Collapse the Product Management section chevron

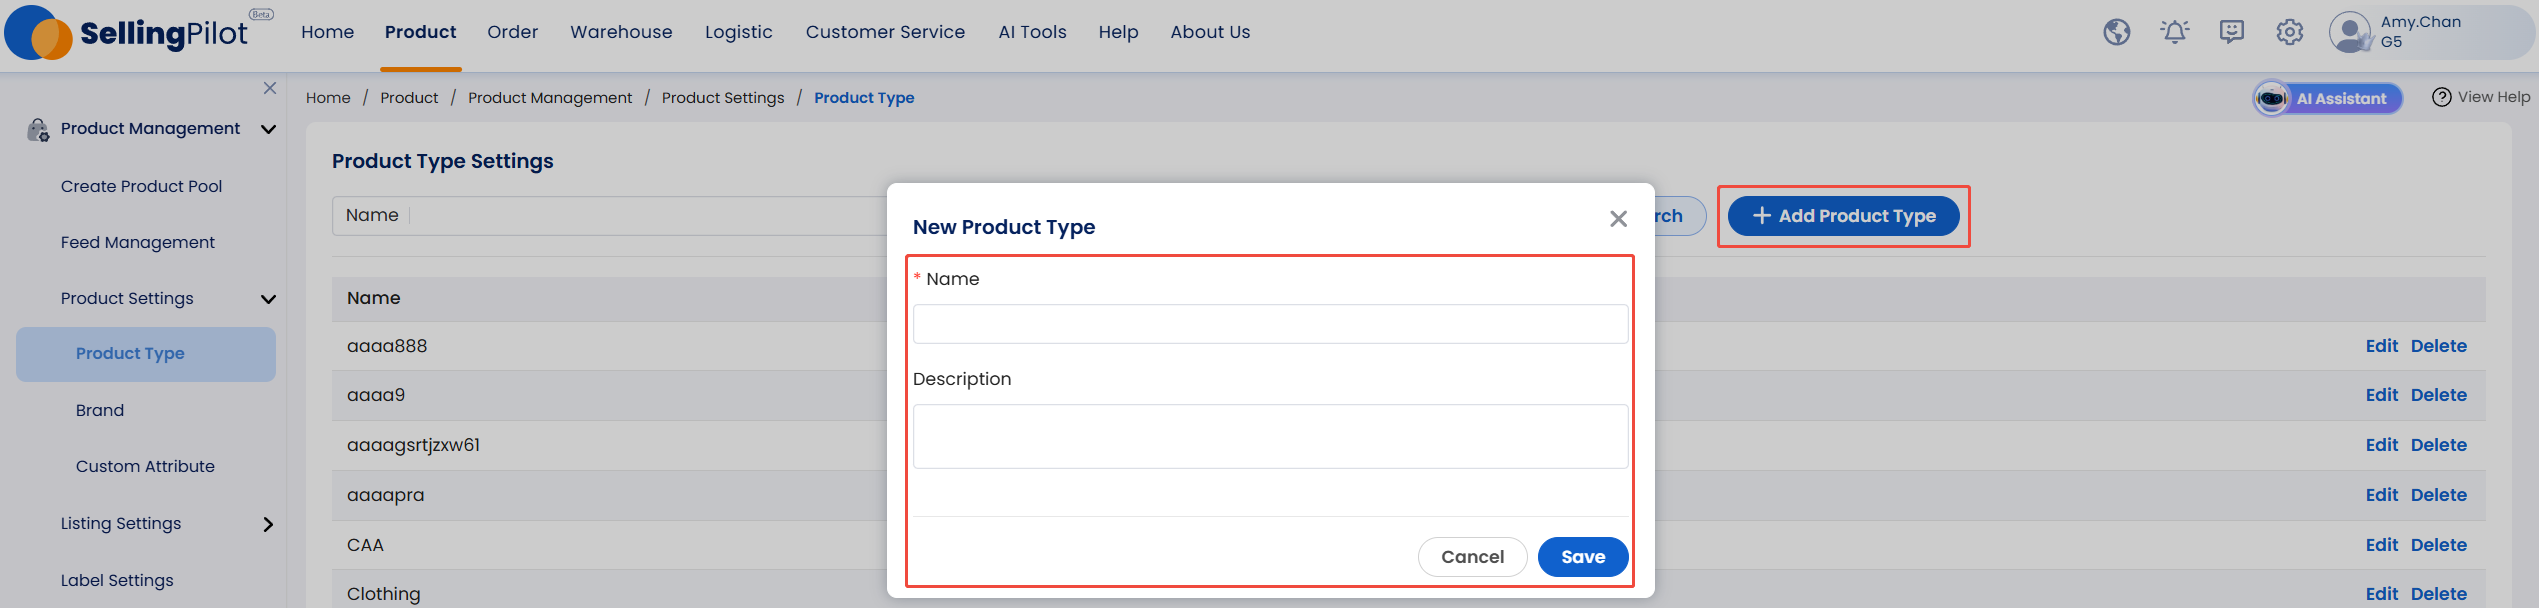click(x=268, y=129)
